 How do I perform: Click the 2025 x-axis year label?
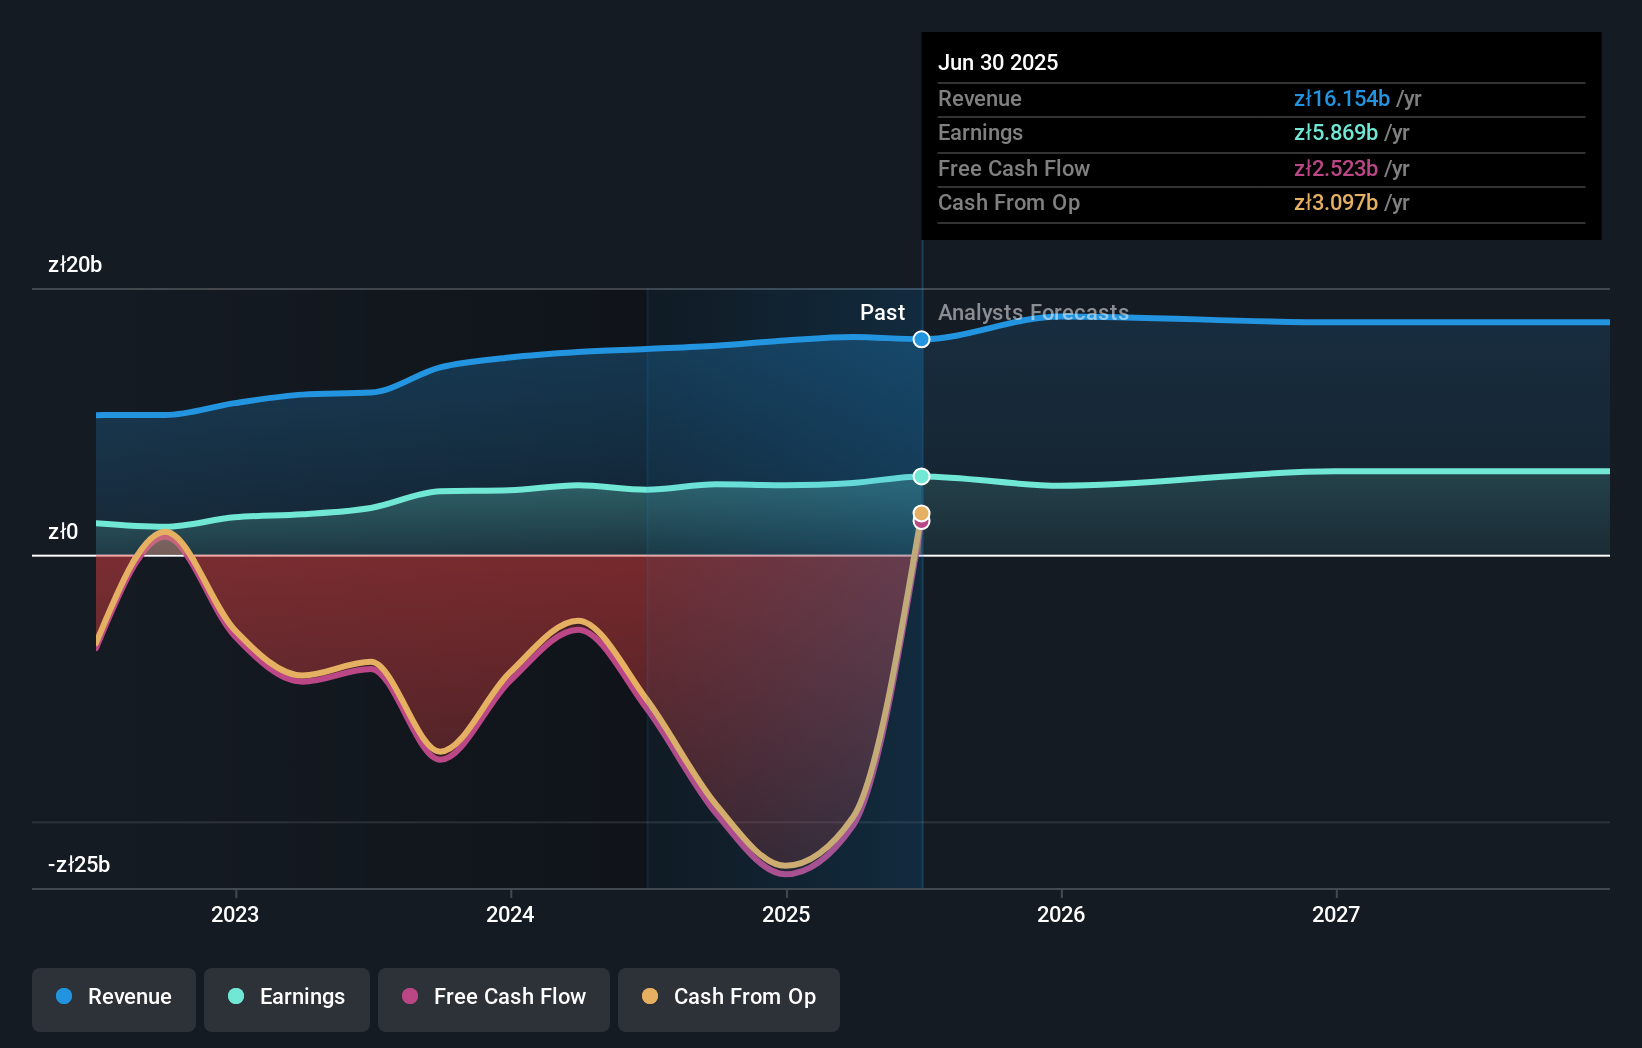[786, 915]
